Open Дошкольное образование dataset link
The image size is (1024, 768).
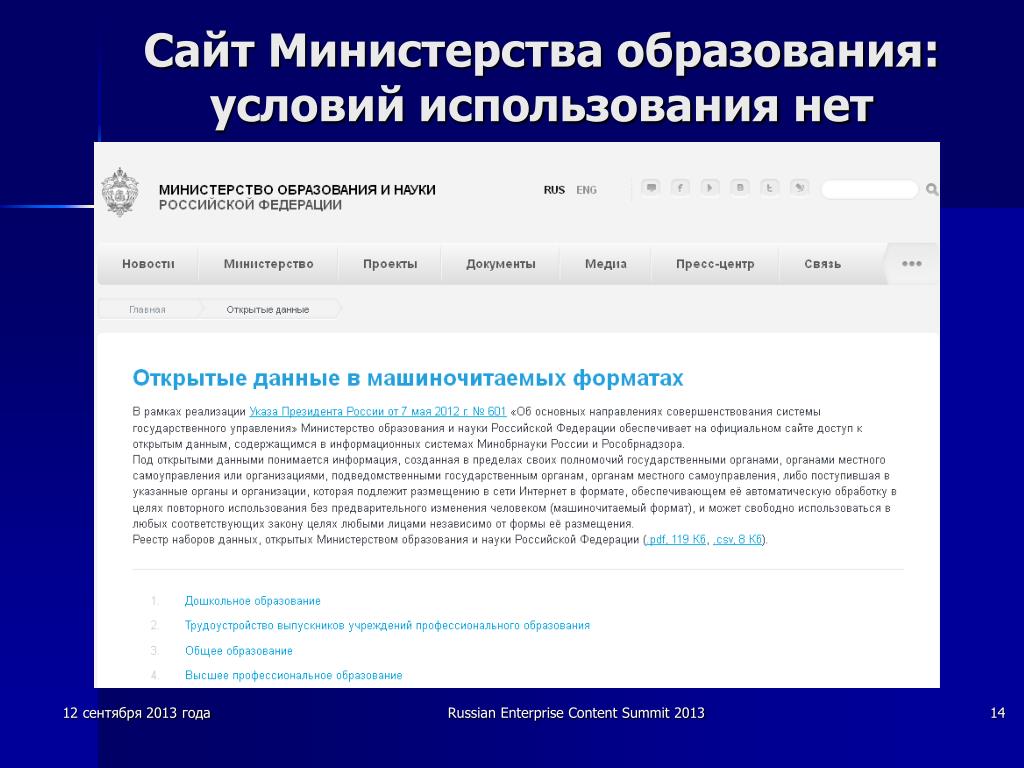click(x=253, y=601)
